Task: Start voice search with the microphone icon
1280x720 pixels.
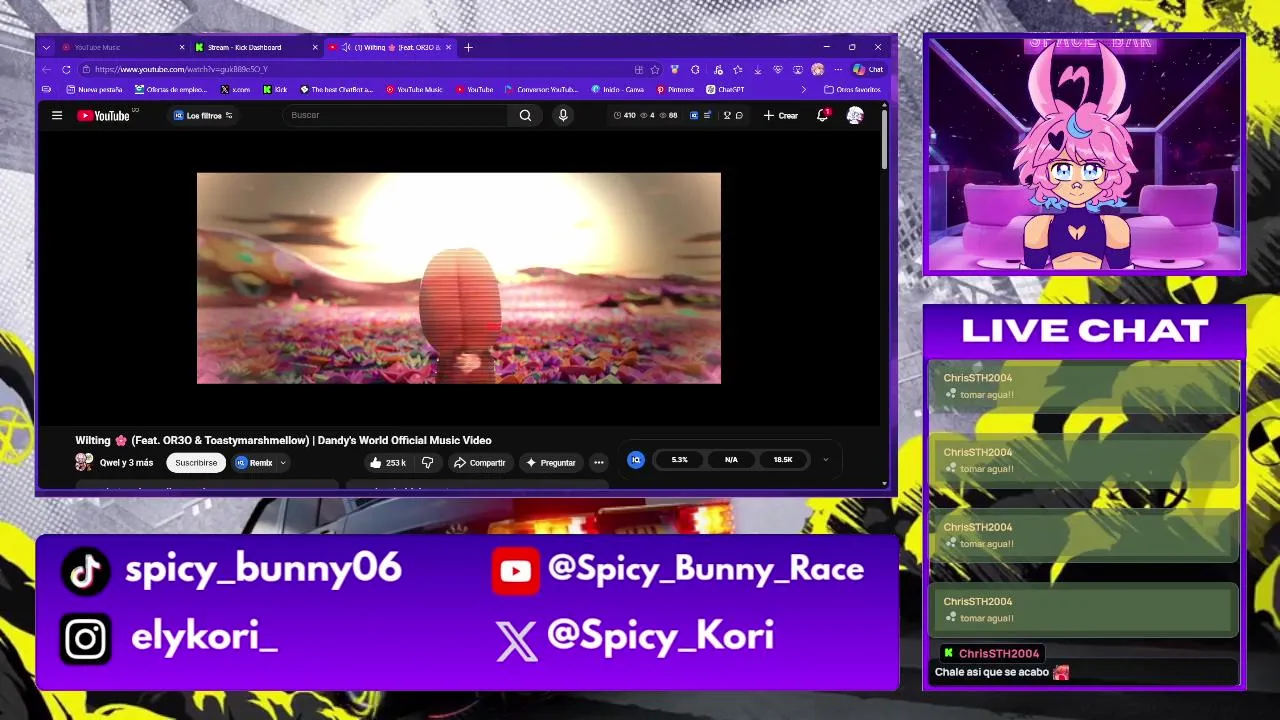Action: [x=563, y=115]
